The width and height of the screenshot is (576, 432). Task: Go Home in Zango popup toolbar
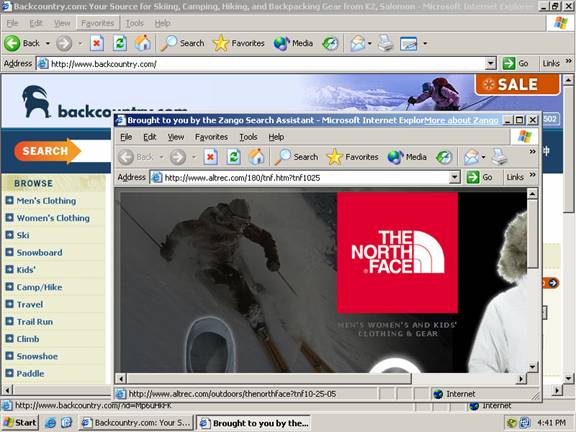coord(257,157)
